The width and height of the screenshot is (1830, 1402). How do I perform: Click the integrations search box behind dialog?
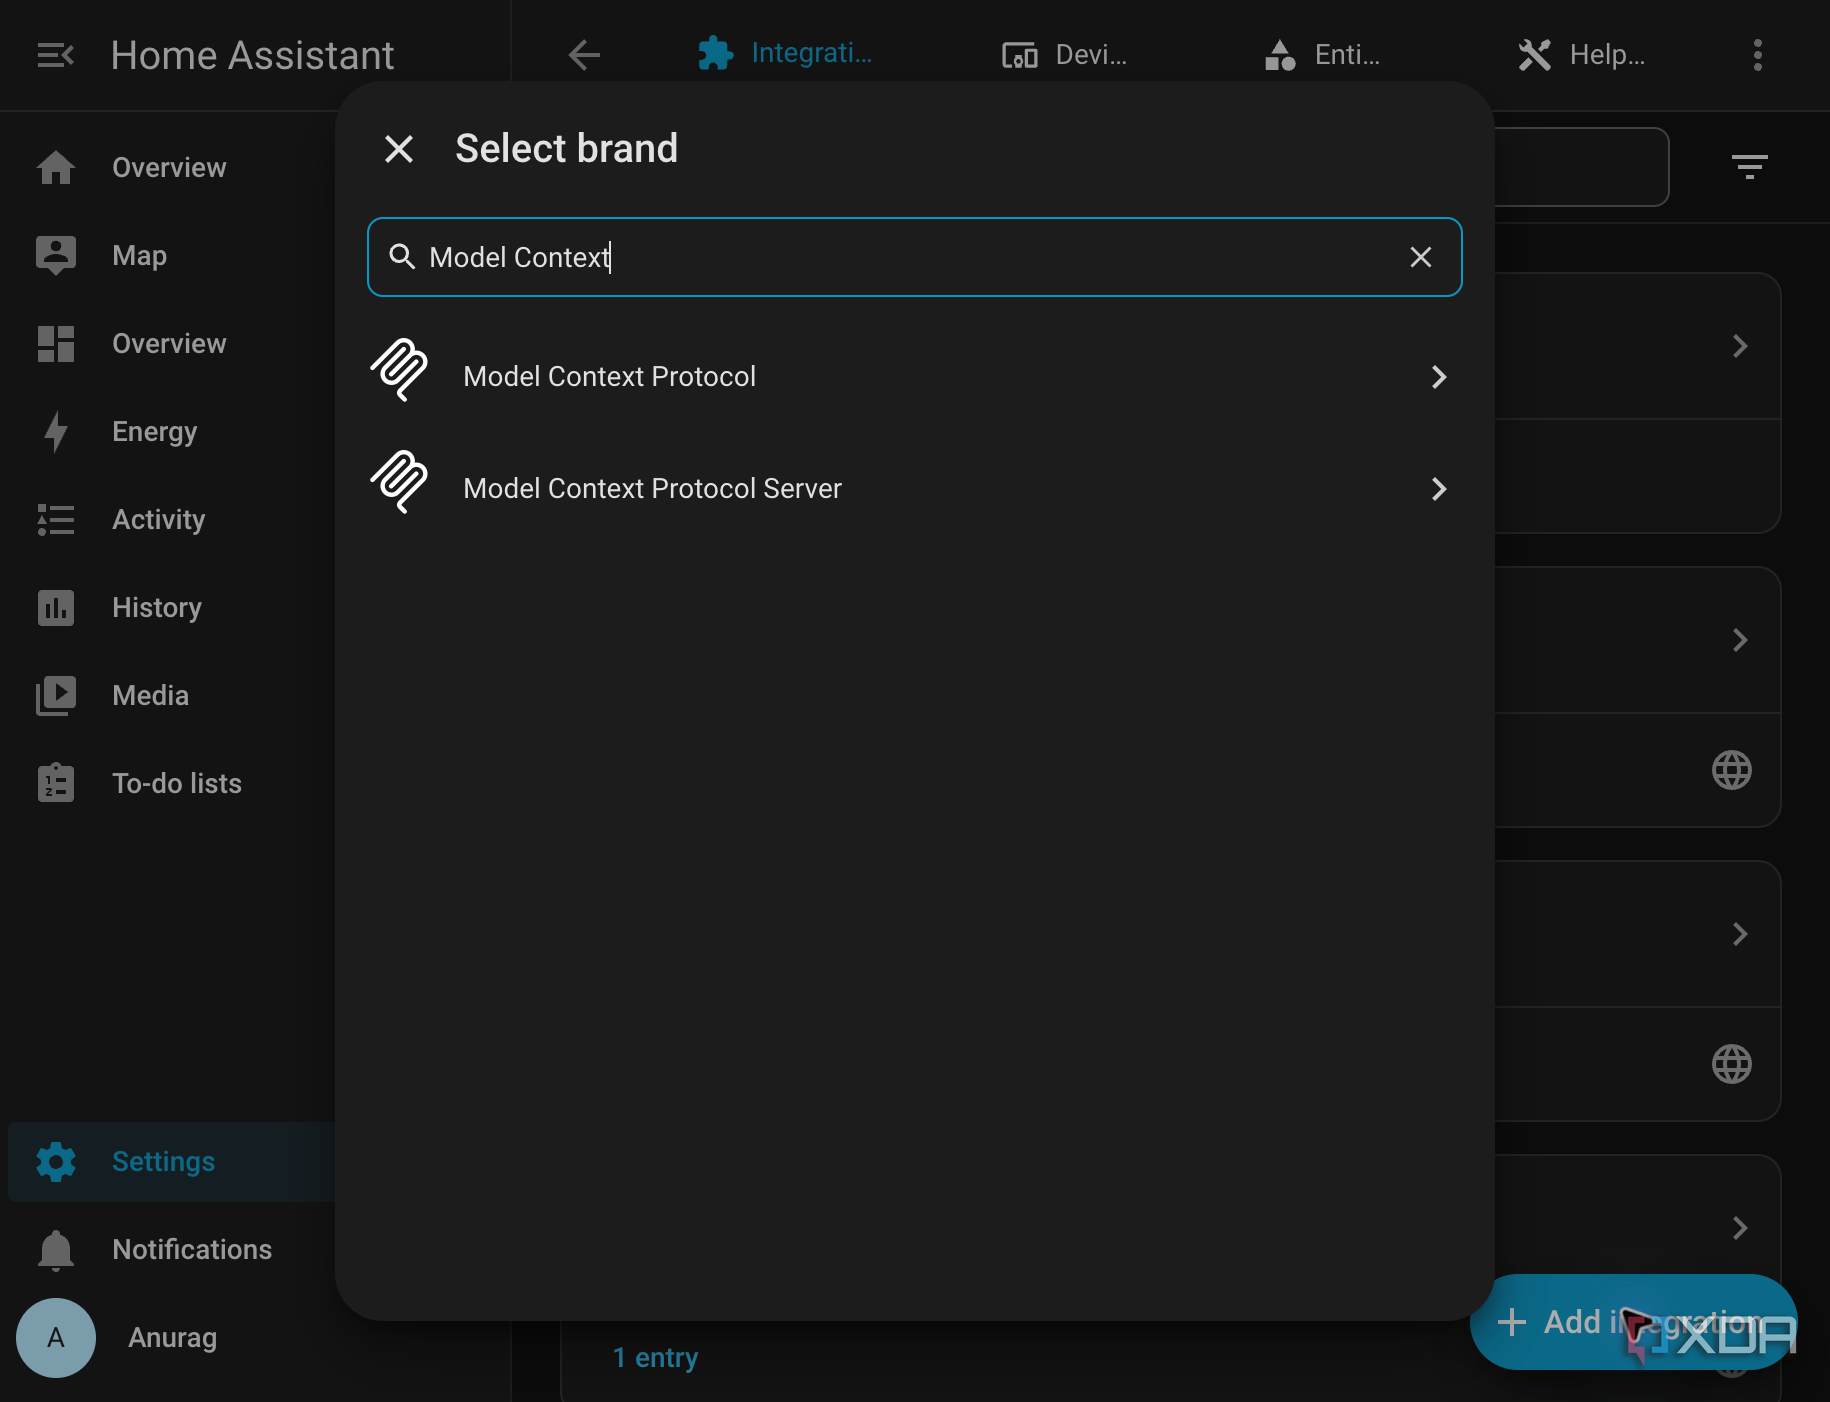[1580, 167]
